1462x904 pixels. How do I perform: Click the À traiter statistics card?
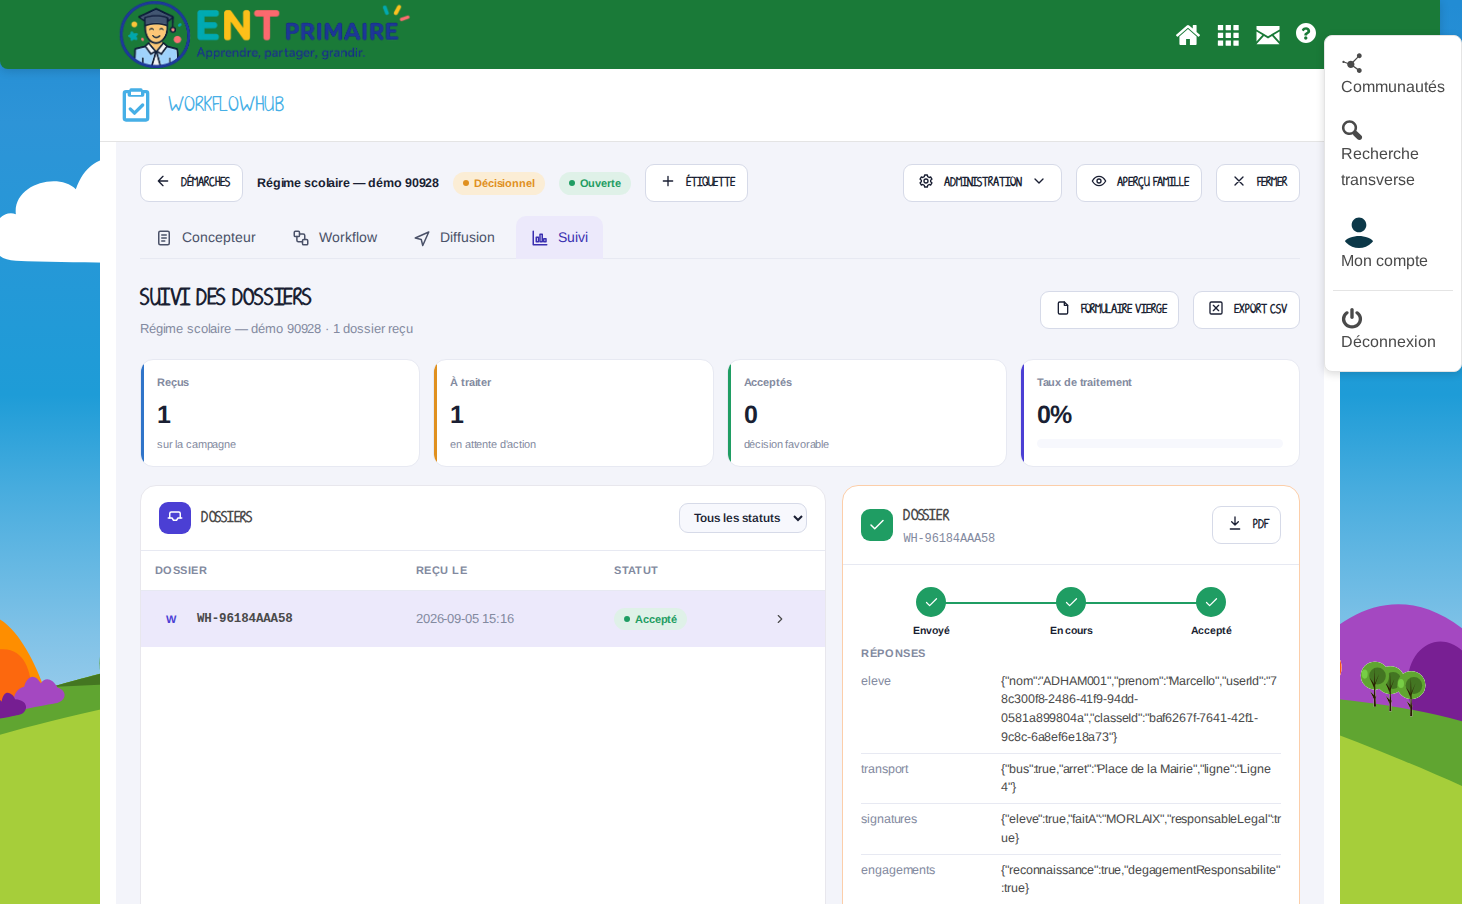point(573,413)
